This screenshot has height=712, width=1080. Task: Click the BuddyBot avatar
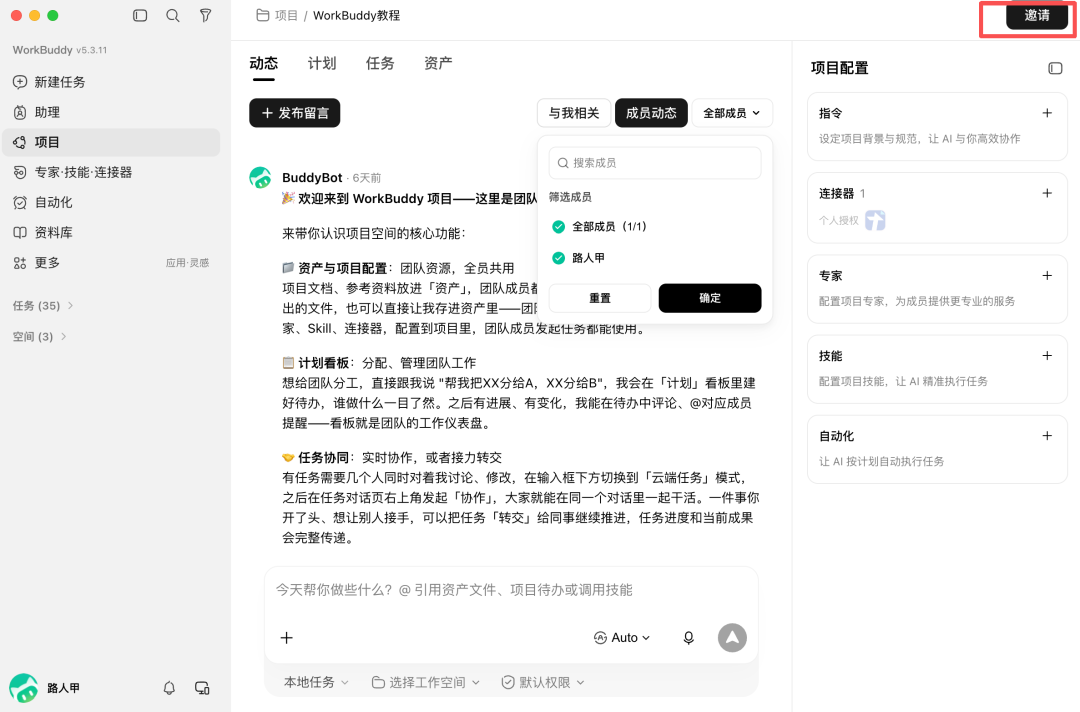click(260, 178)
